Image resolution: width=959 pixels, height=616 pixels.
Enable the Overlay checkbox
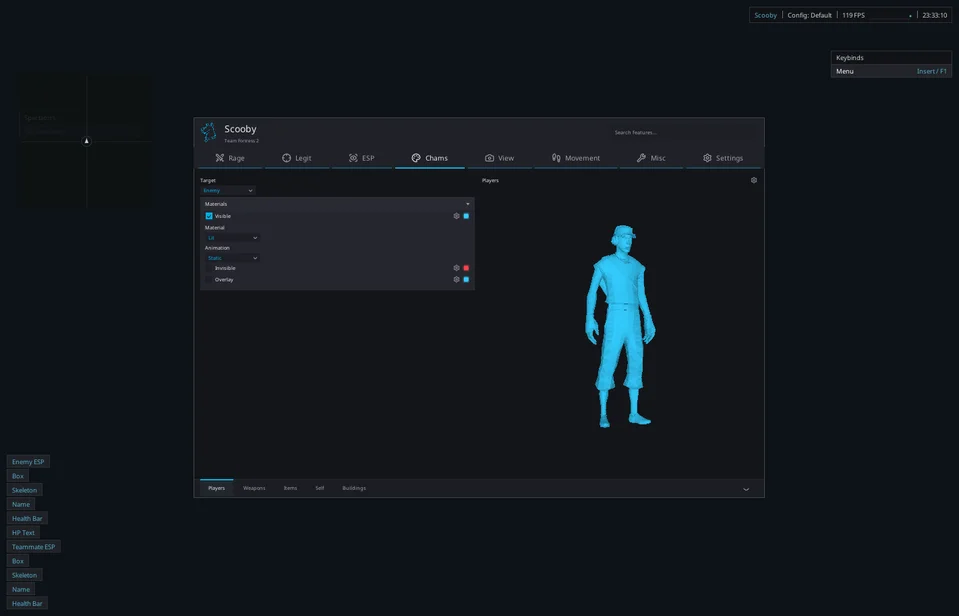(x=209, y=280)
